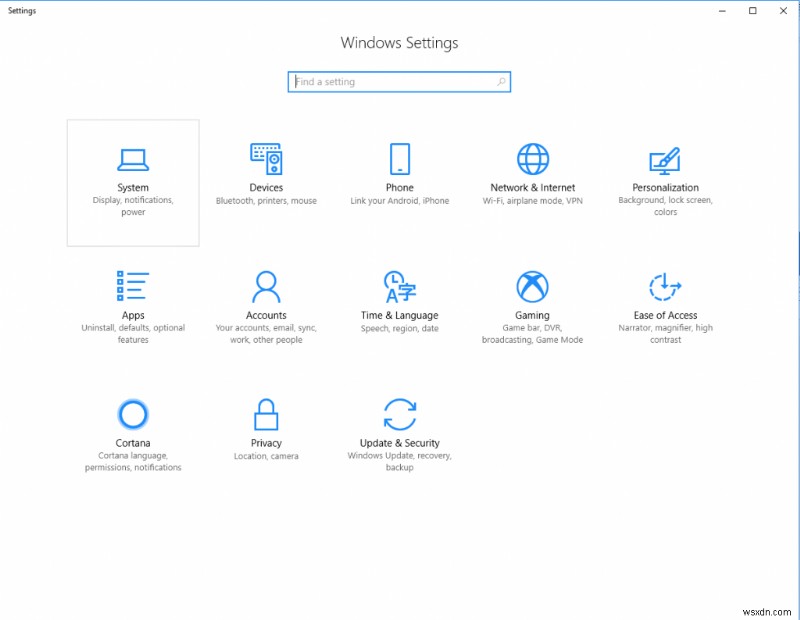
Task: Open Ease of Access settings
Action: [x=665, y=305]
